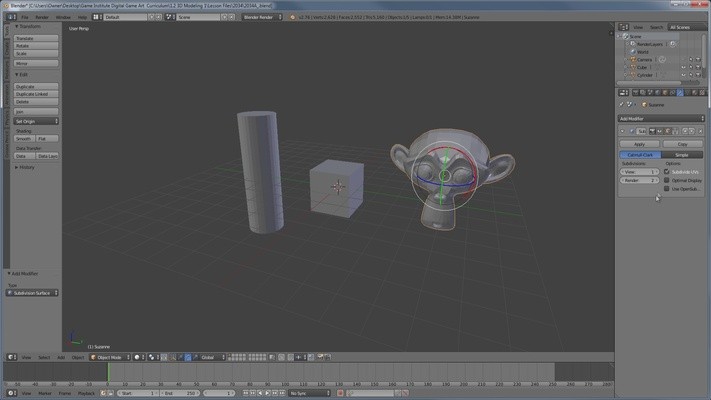Image resolution: width=711 pixels, height=400 pixels.
Task: Click the View subdivisions value field
Action: point(639,172)
